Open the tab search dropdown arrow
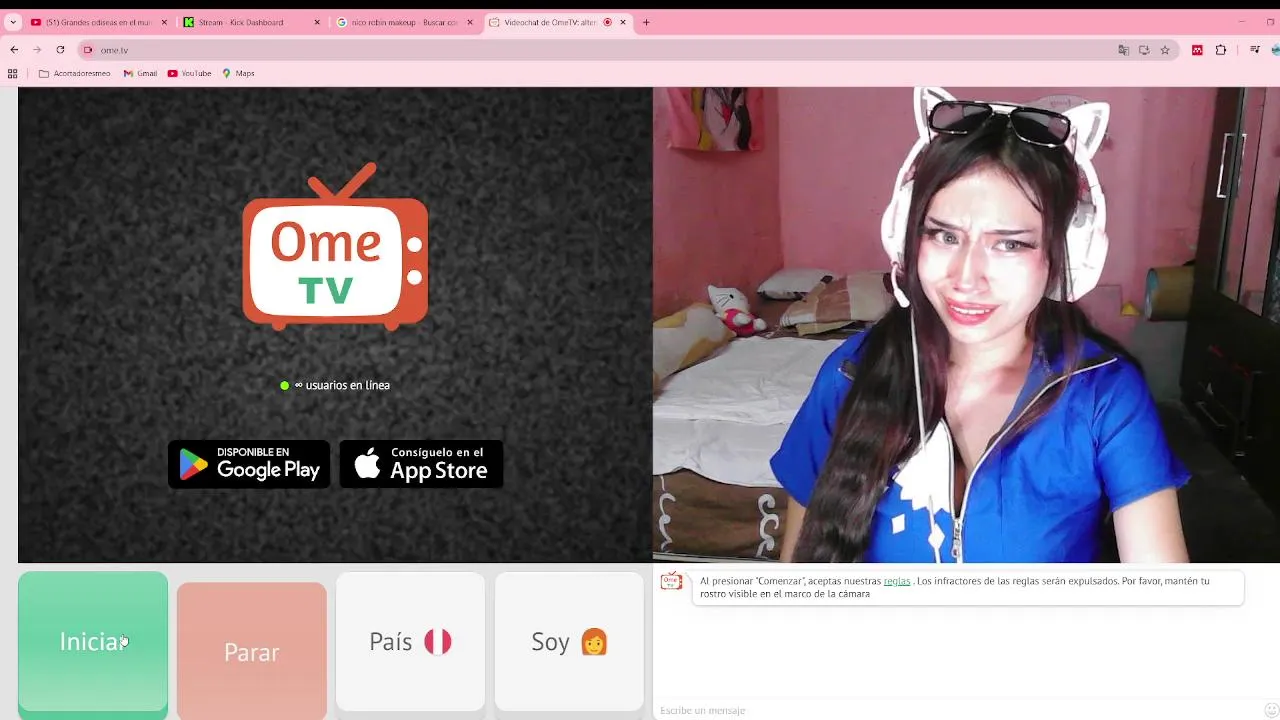This screenshot has height=720, width=1280. click(13, 22)
